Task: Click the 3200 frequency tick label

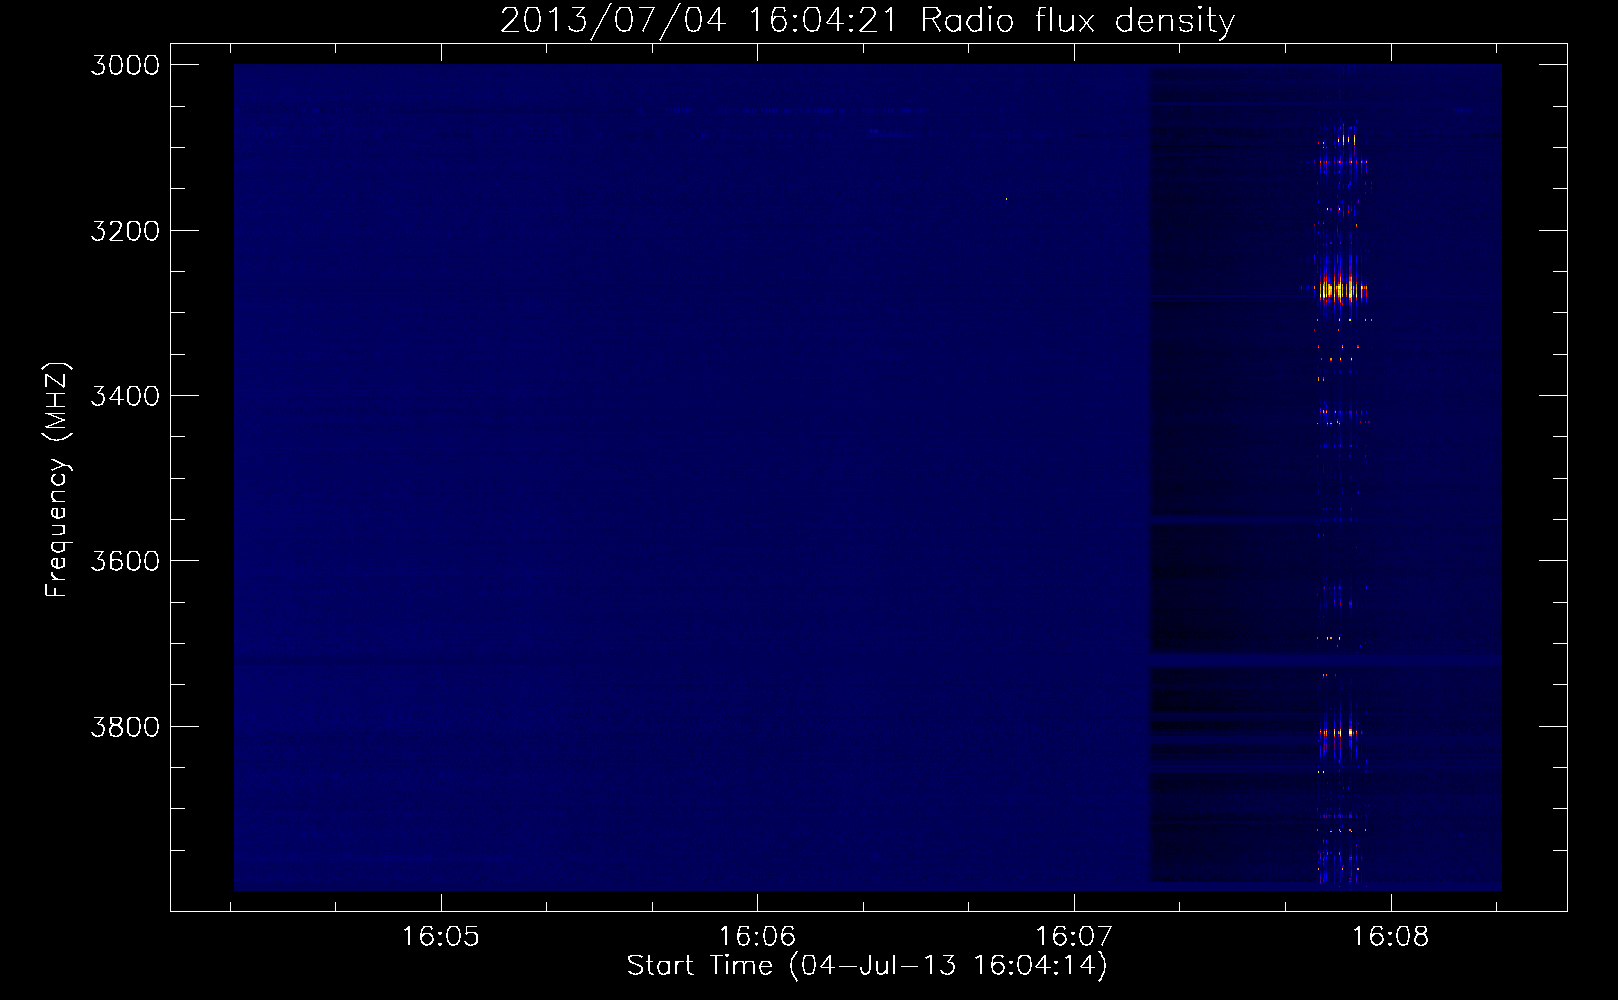Action: pos(125,231)
